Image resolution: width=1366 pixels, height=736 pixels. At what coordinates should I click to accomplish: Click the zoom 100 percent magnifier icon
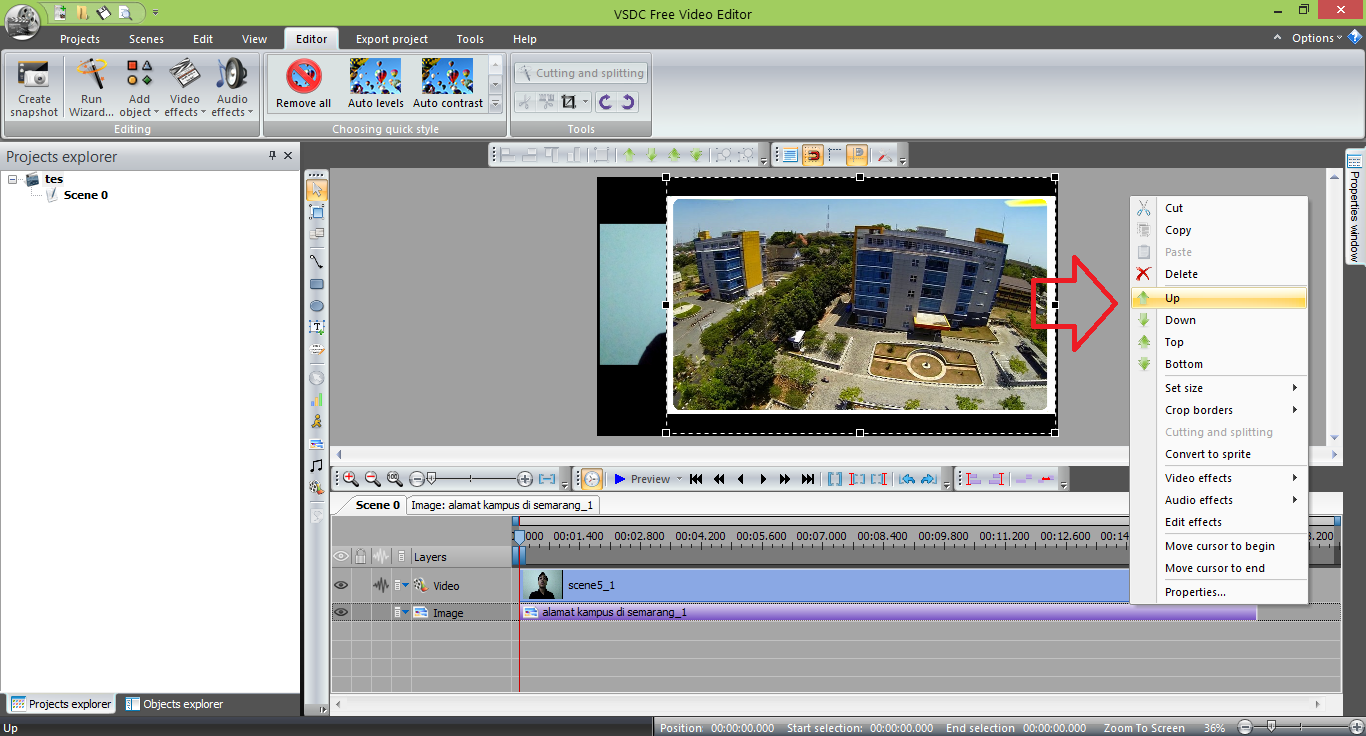394,479
